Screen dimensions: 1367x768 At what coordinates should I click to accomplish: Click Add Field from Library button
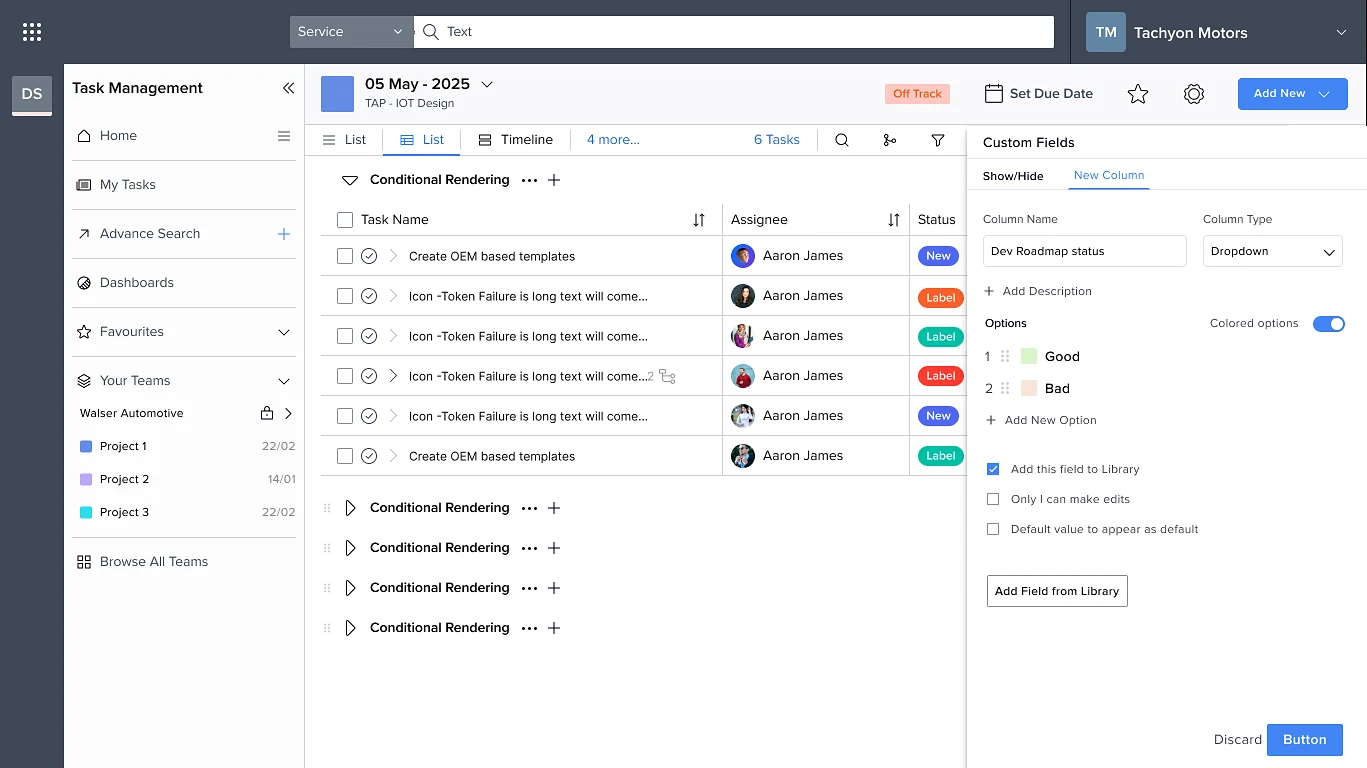[x=1057, y=591]
